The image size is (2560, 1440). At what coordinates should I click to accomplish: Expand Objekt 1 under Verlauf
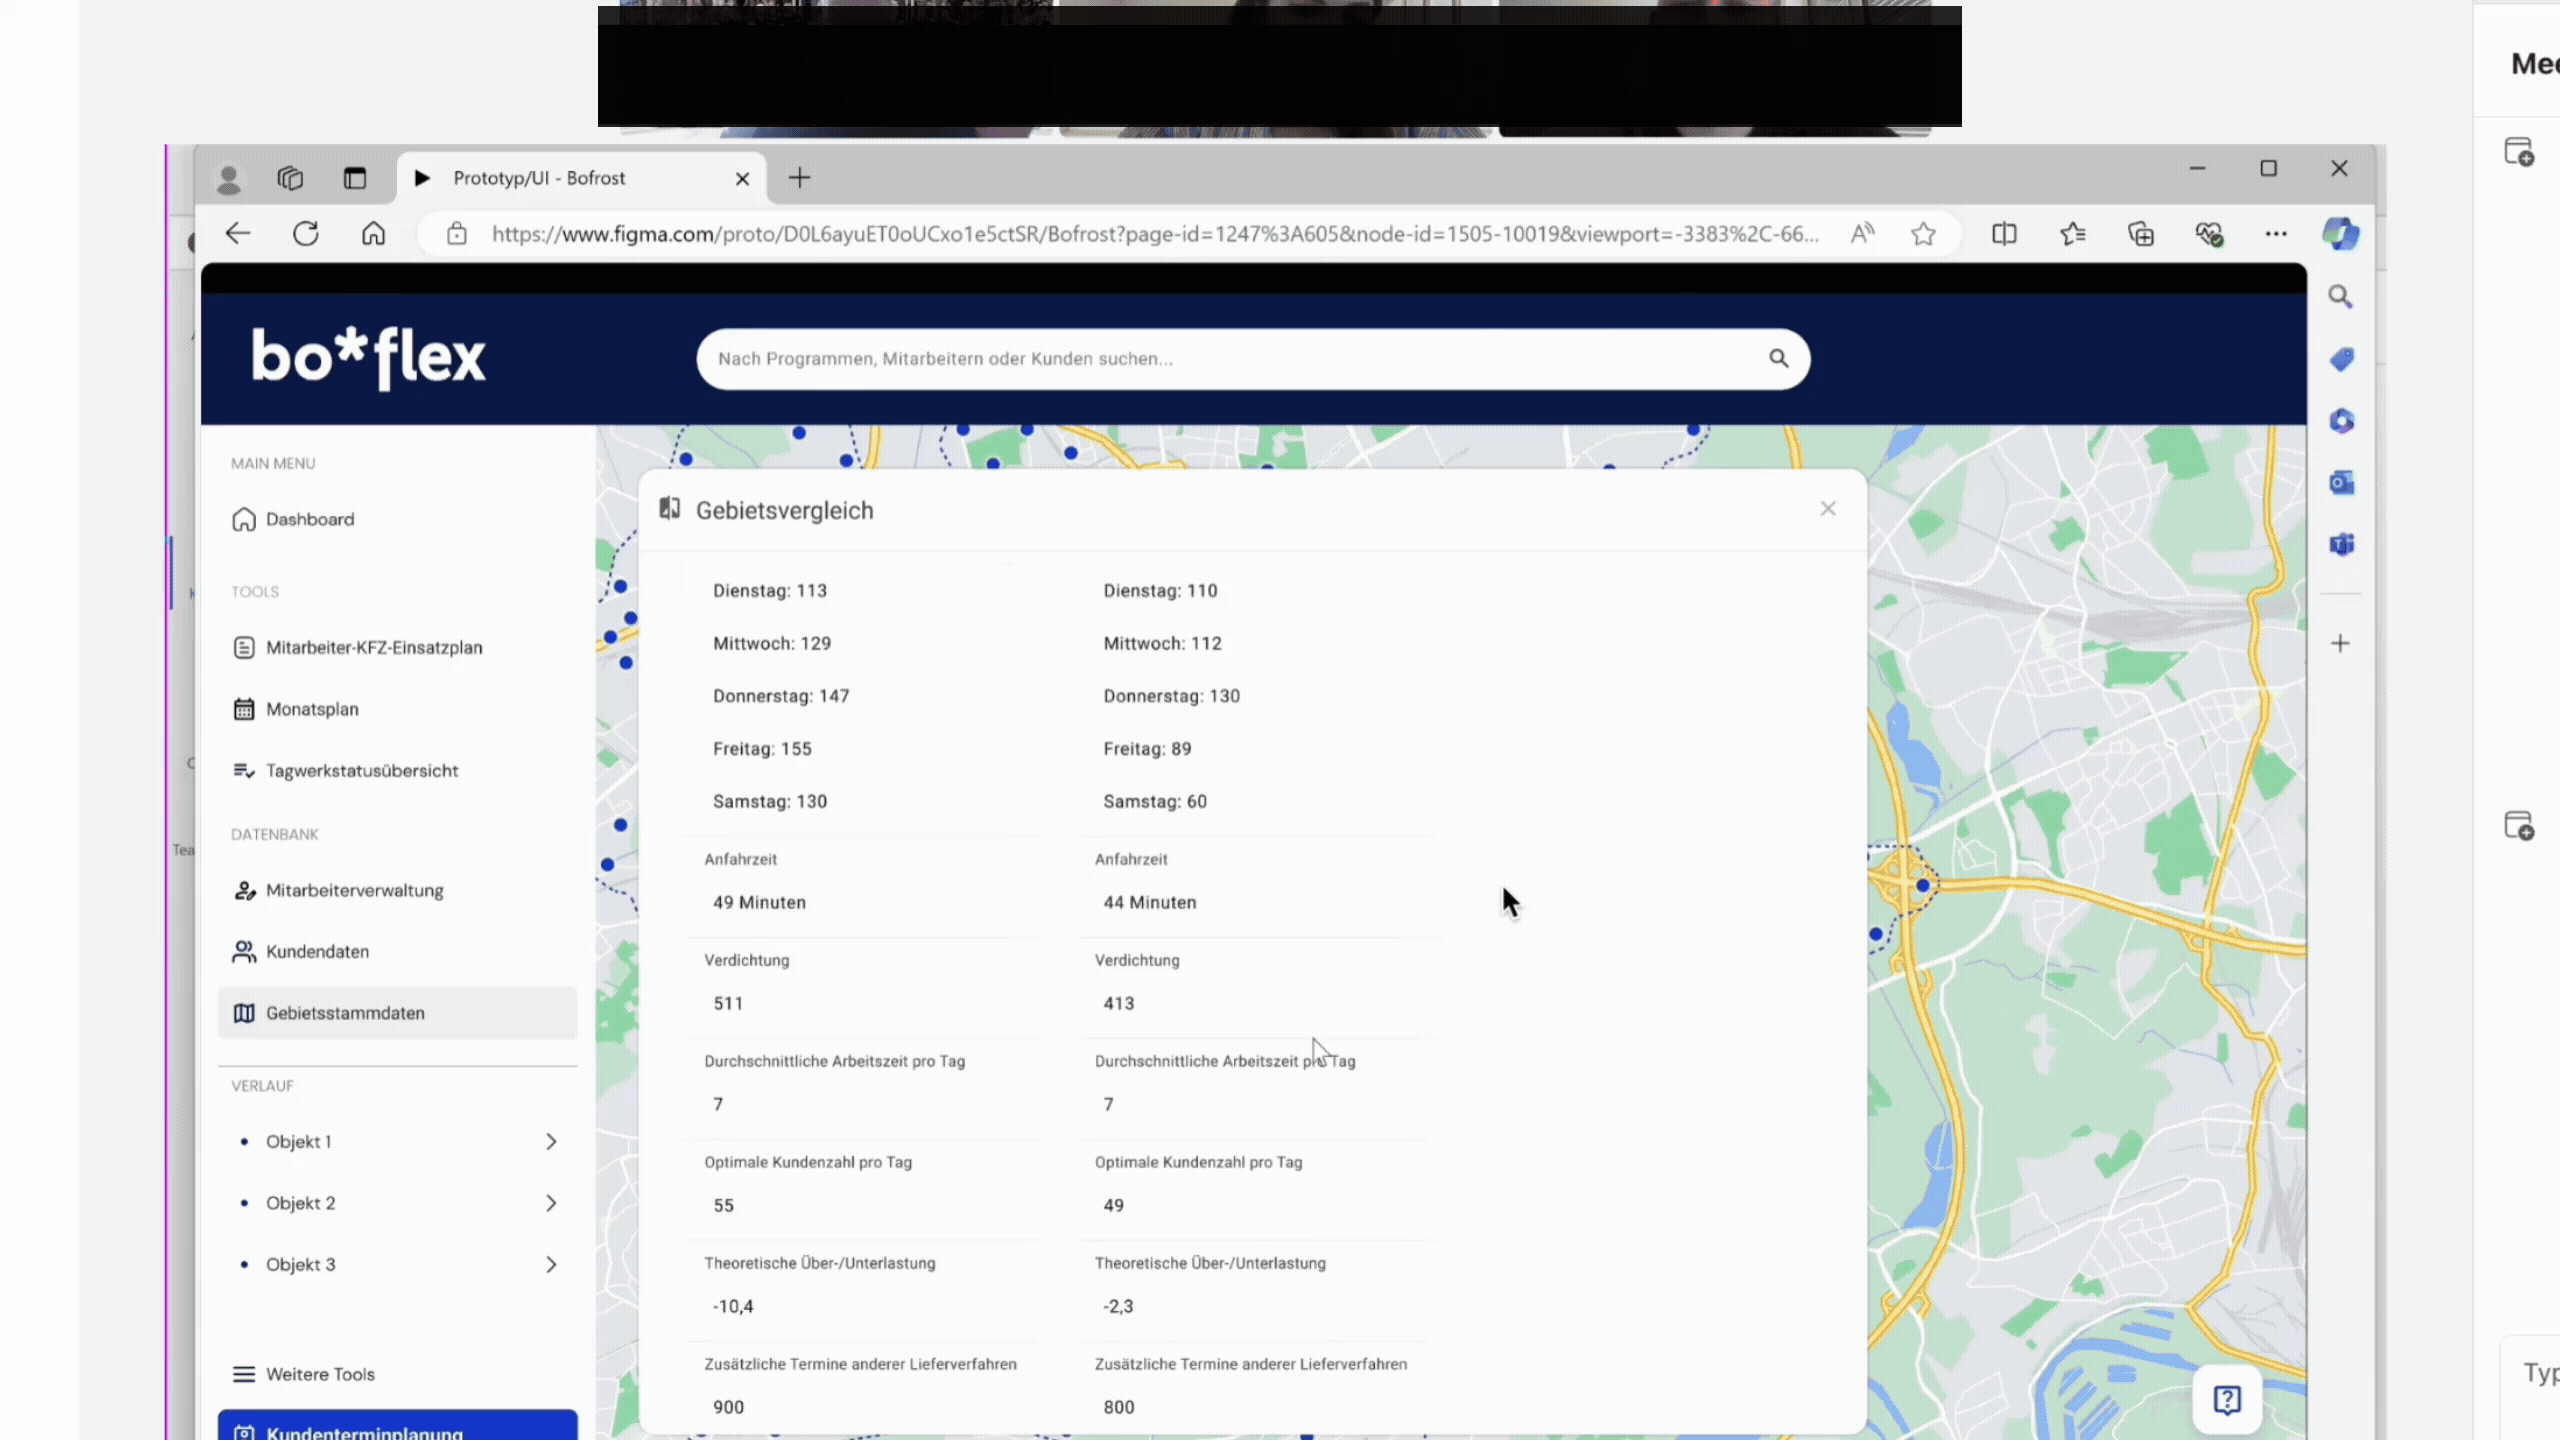pyautogui.click(x=552, y=1141)
